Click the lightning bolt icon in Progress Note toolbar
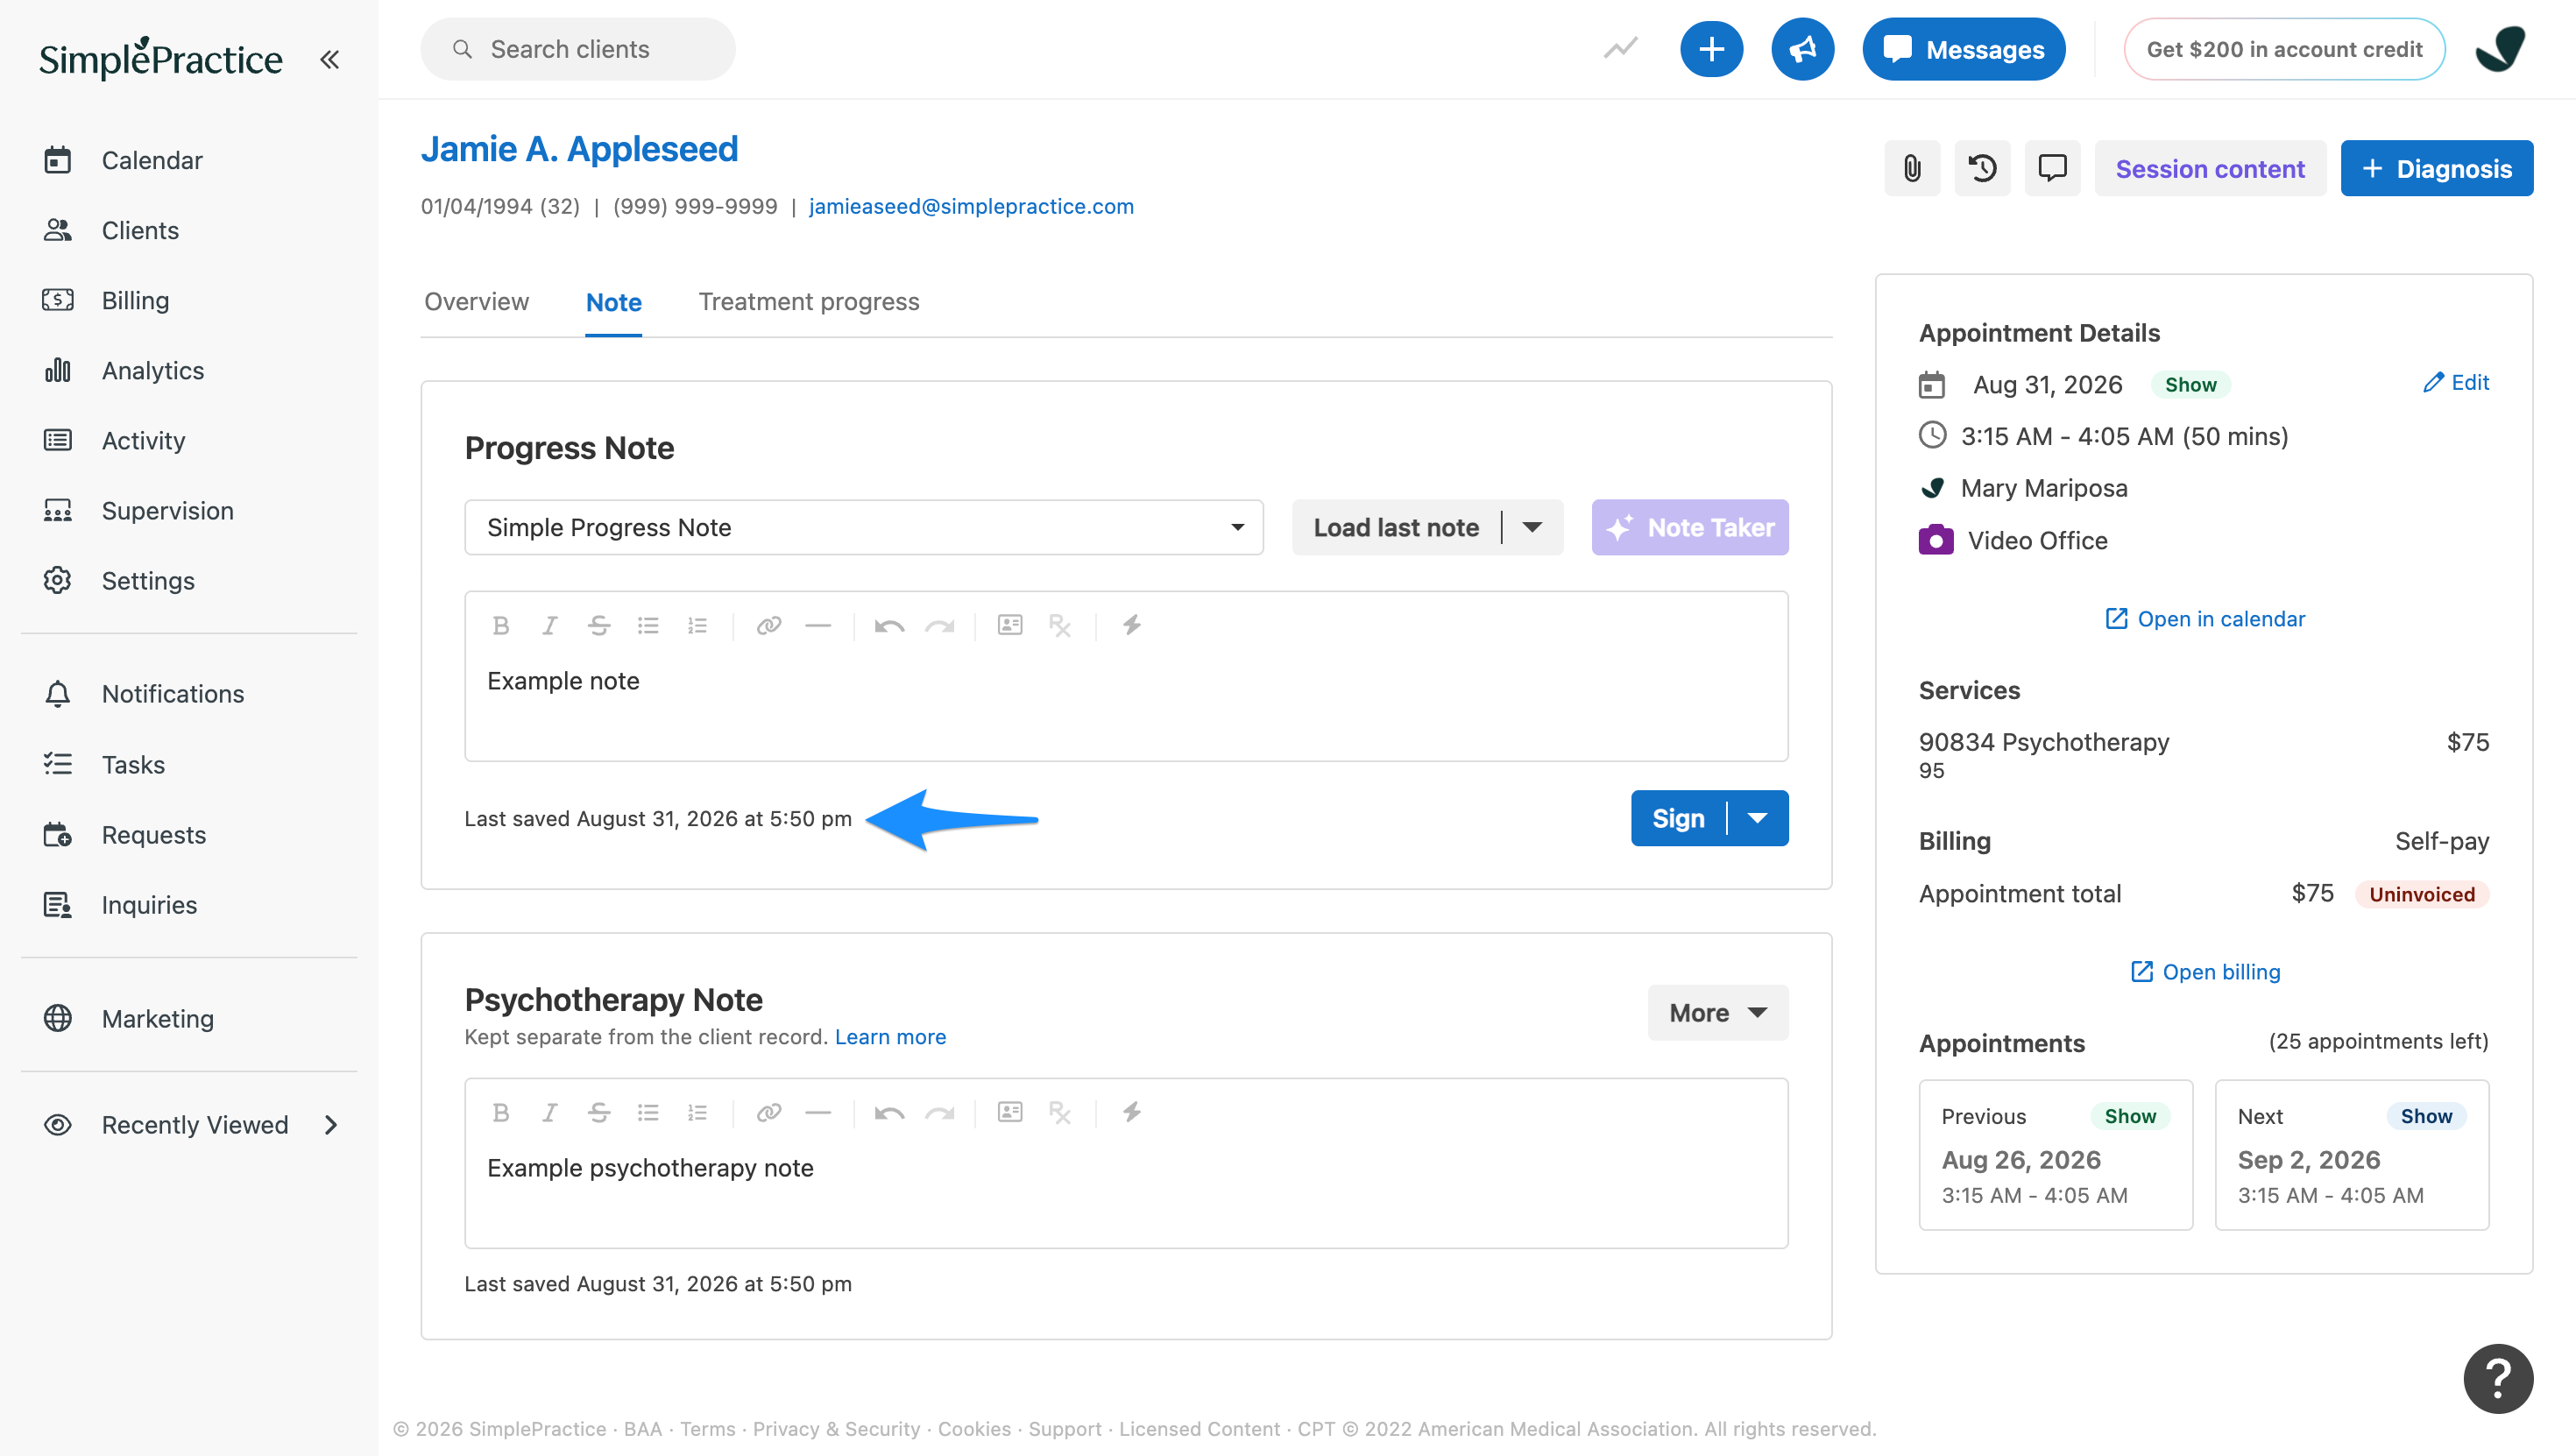 point(1131,626)
